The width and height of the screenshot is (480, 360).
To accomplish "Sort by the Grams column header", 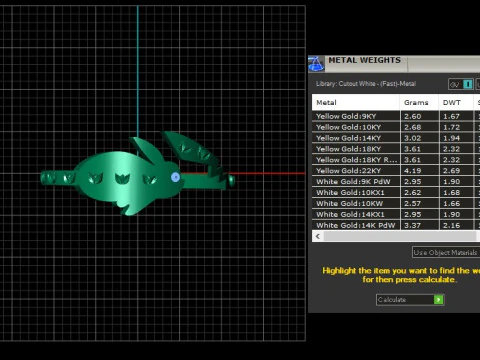I will pyautogui.click(x=419, y=102).
